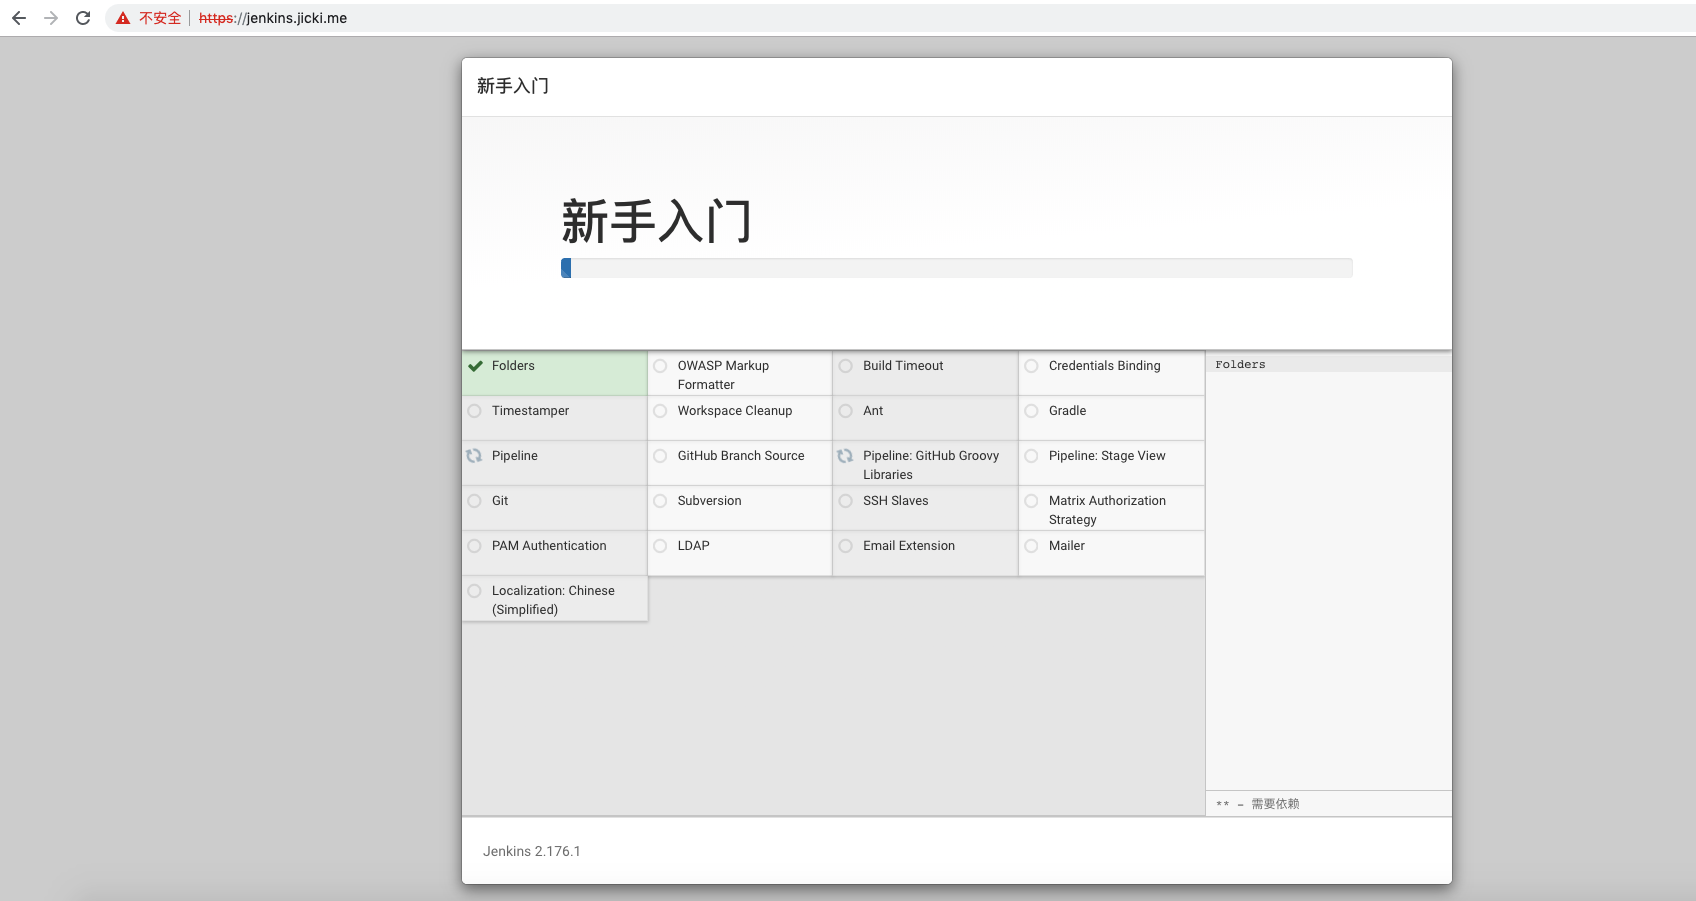Select the LDAP plugin status circle
This screenshot has width=1696, height=901.
coord(660,546)
